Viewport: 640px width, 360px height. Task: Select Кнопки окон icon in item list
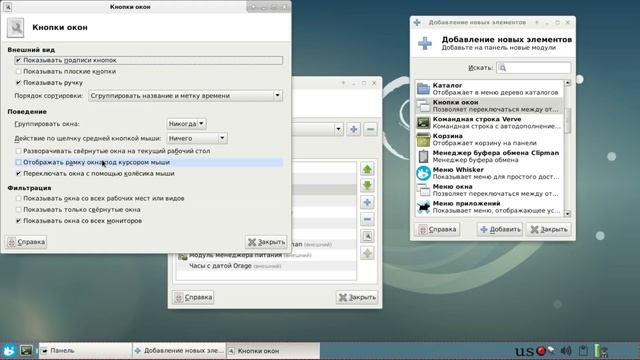[423, 106]
